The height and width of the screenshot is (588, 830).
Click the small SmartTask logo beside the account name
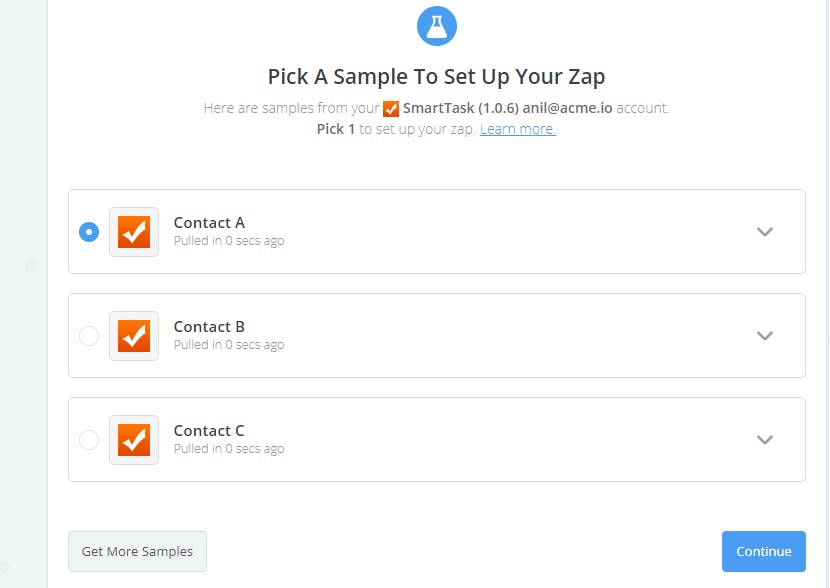(391, 109)
